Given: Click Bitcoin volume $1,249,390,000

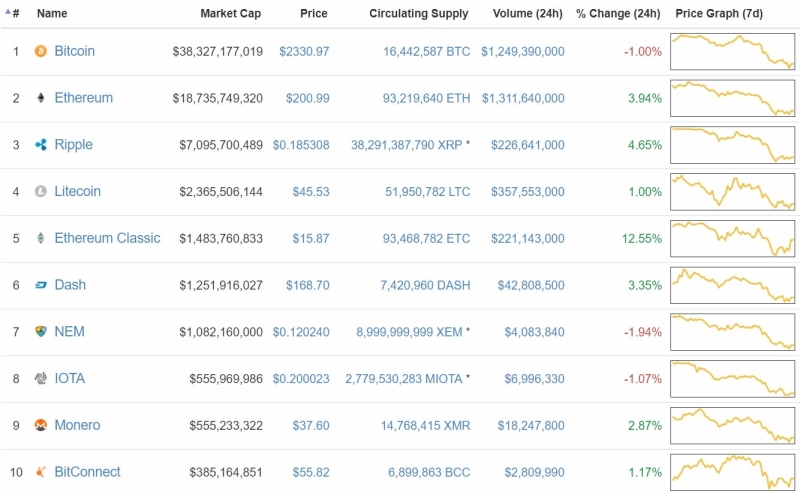Looking at the screenshot, I should (523, 52).
